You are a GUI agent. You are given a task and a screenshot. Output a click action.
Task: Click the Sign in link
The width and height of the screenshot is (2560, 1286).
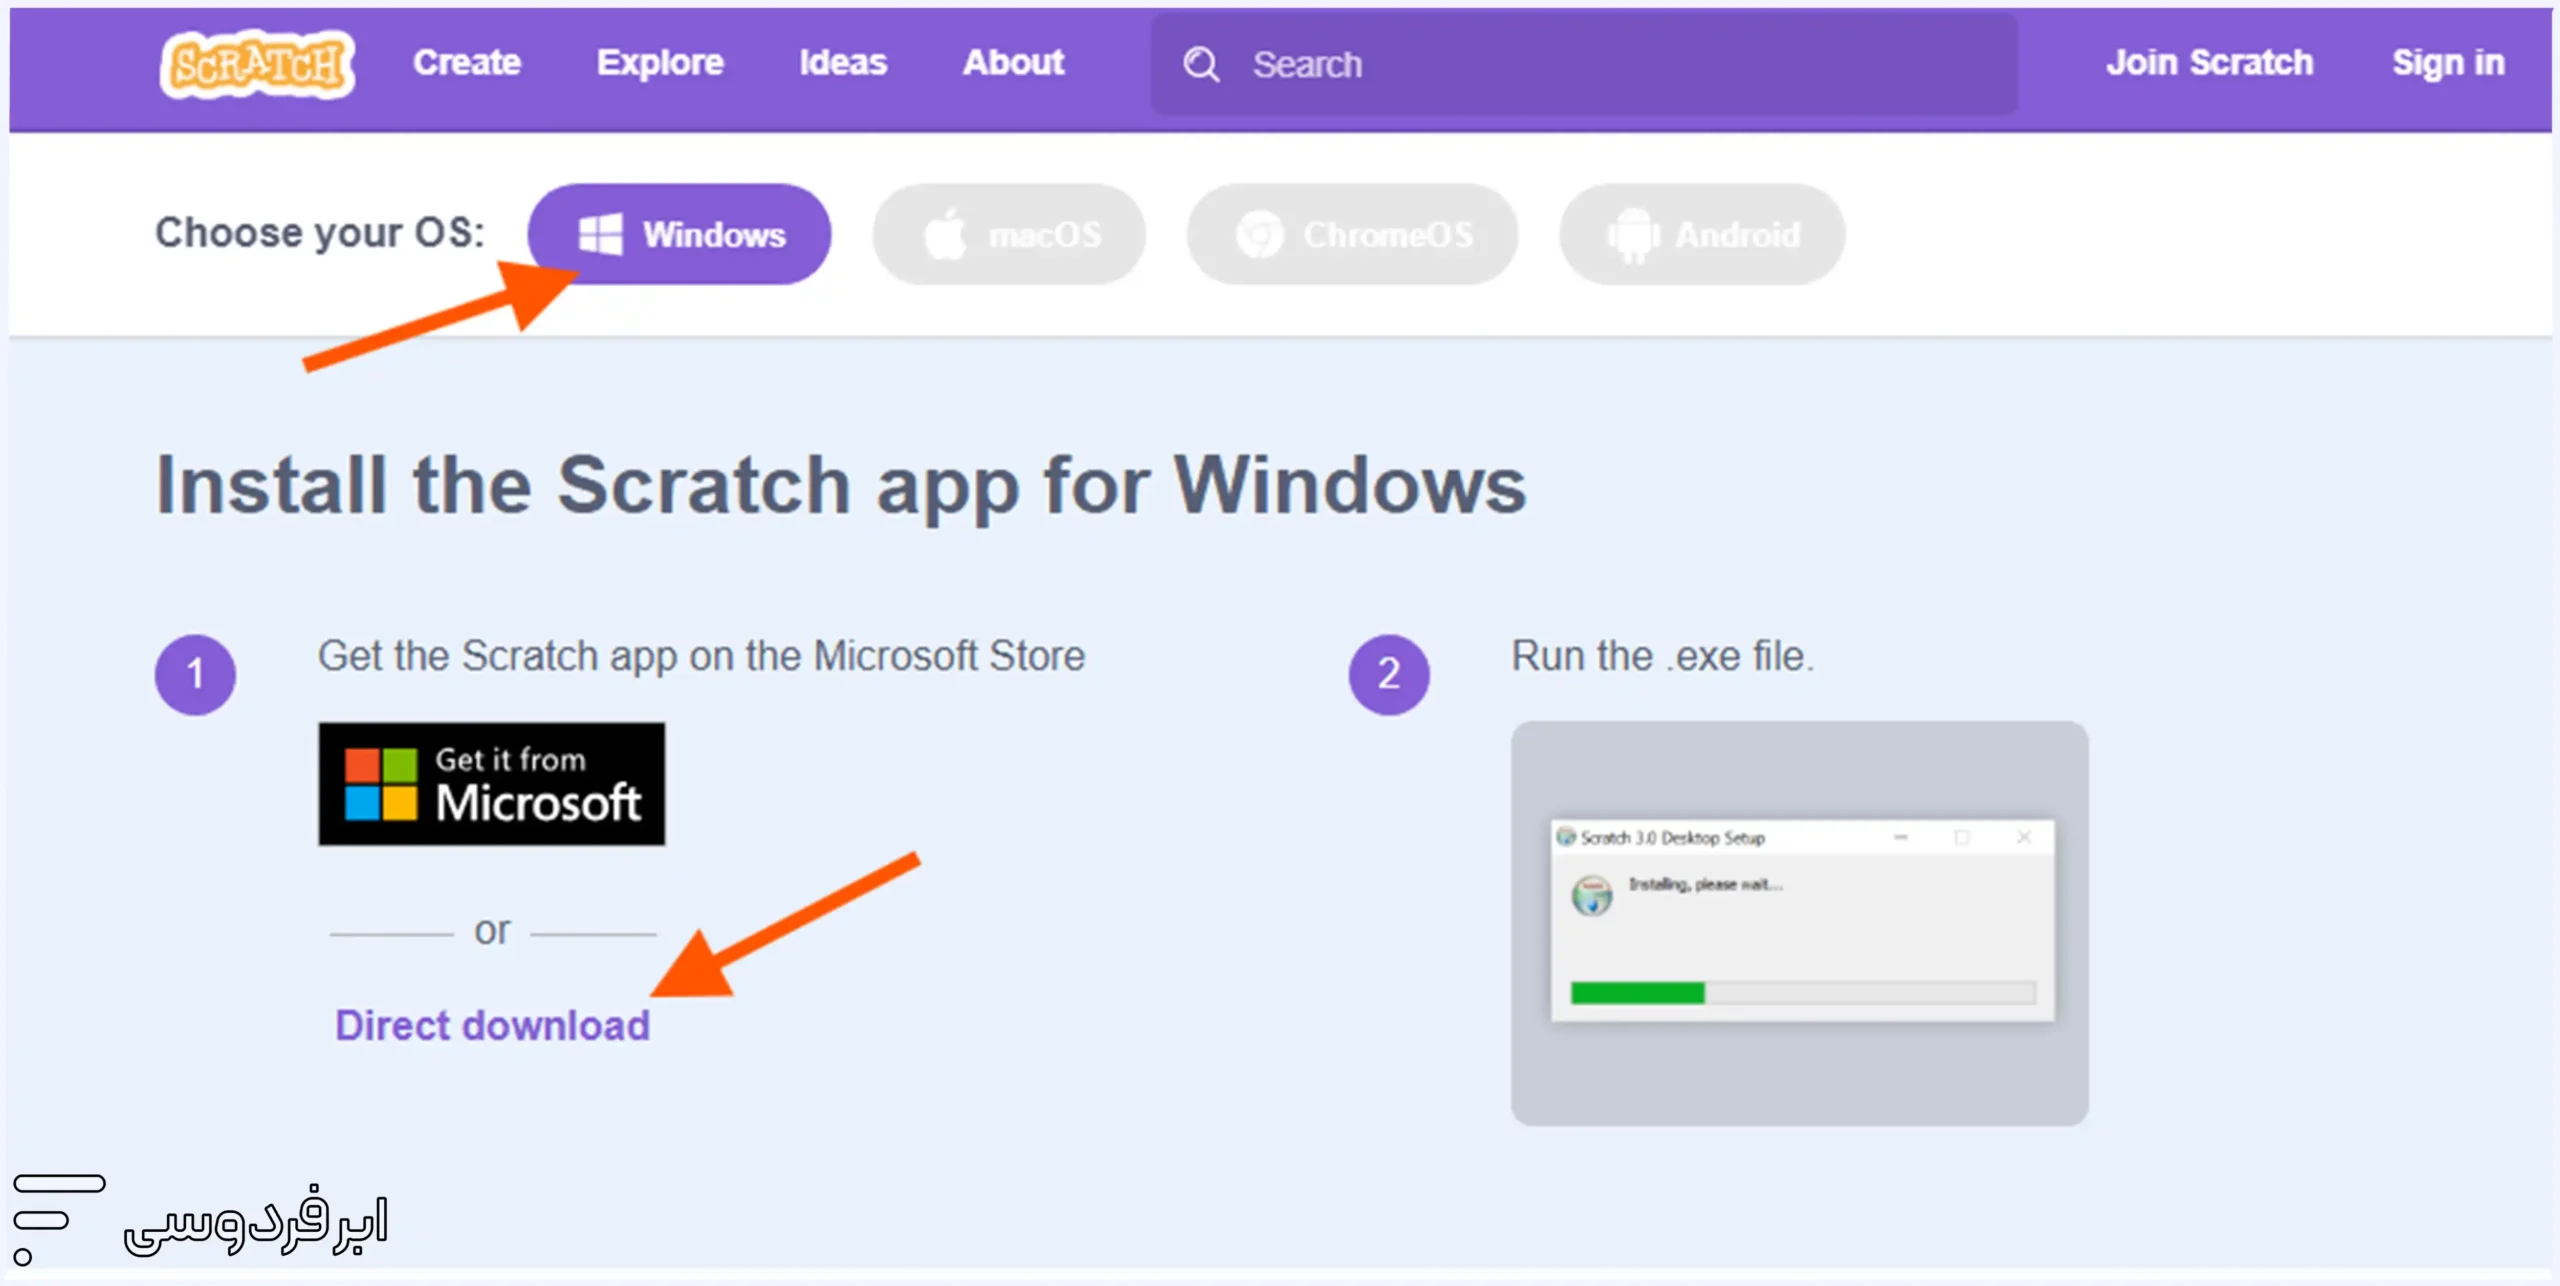click(2448, 63)
